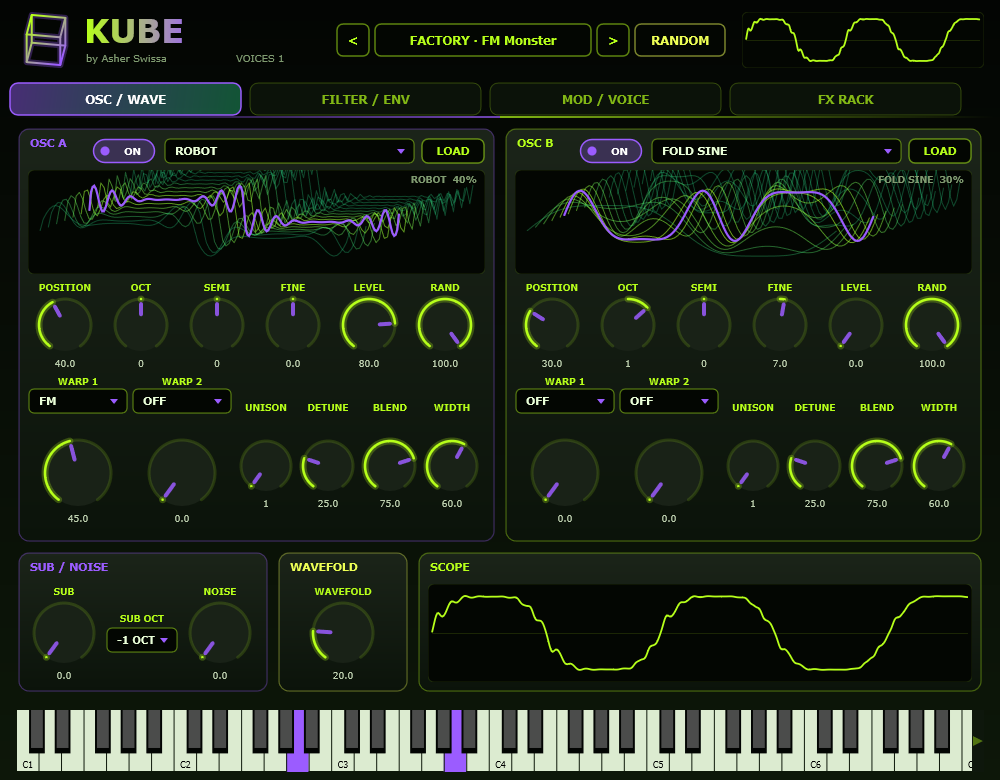Screen dimensions: 1000x780
Task: Click the OSC A RAND knob
Action: (445, 324)
